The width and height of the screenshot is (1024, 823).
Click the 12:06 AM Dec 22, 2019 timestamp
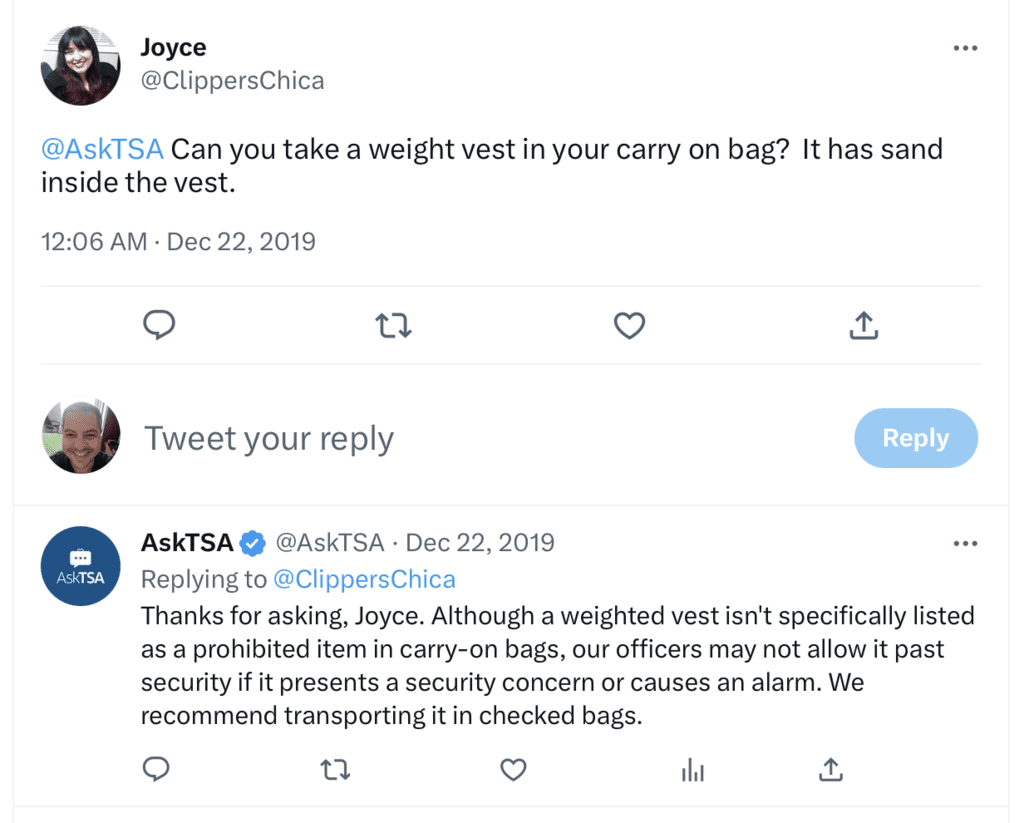pyautogui.click(x=178, y=241)
